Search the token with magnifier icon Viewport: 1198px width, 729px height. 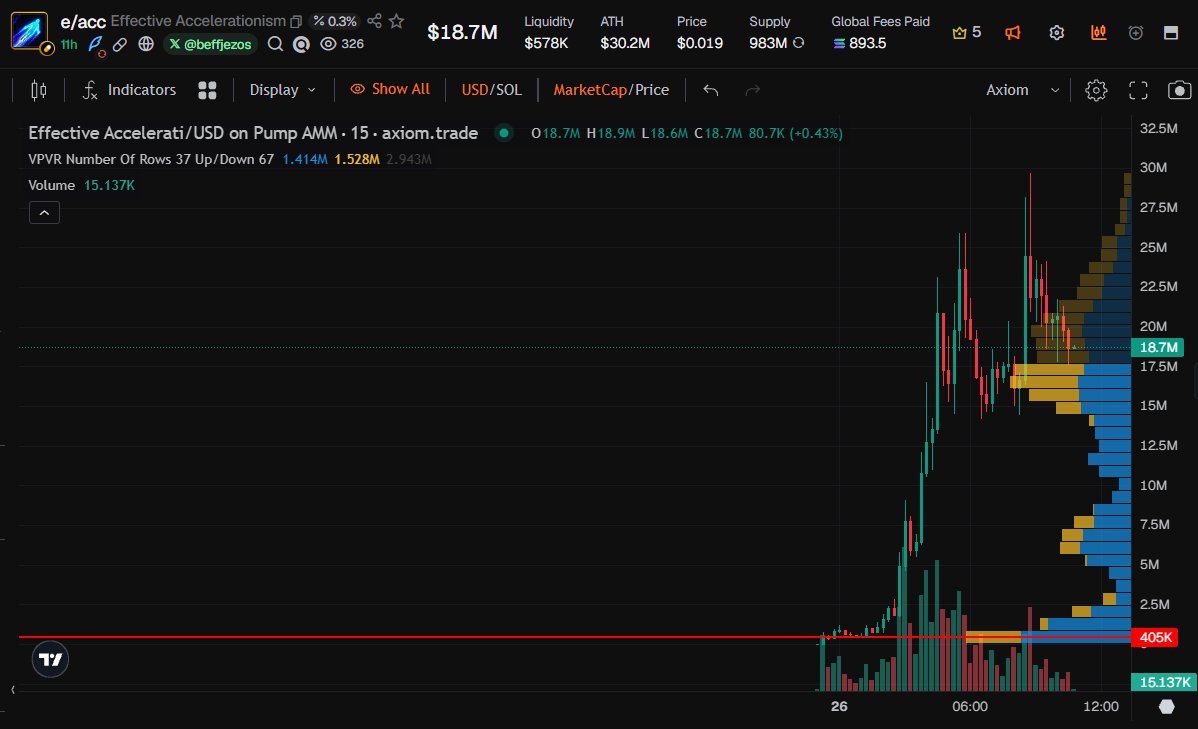pos(275,44)
